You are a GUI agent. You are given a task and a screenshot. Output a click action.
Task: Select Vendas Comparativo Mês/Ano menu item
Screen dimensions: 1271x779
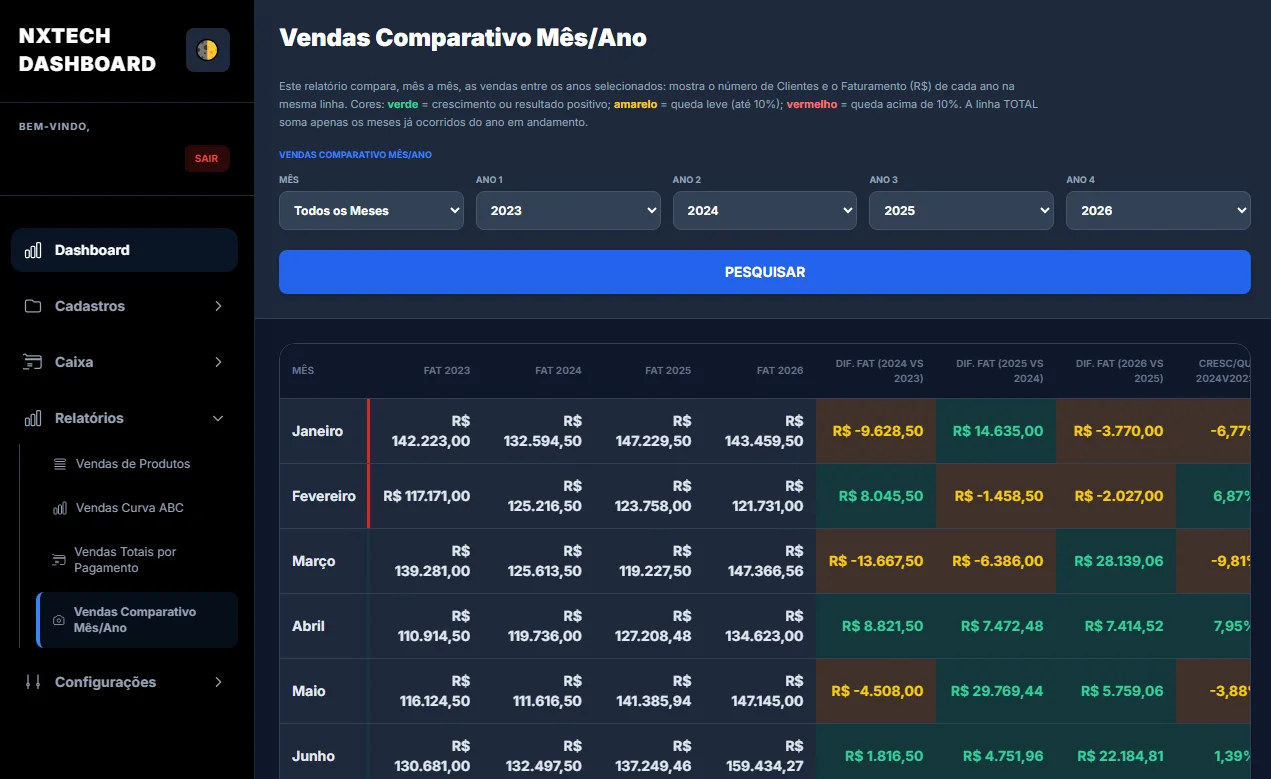coord(137,620)
